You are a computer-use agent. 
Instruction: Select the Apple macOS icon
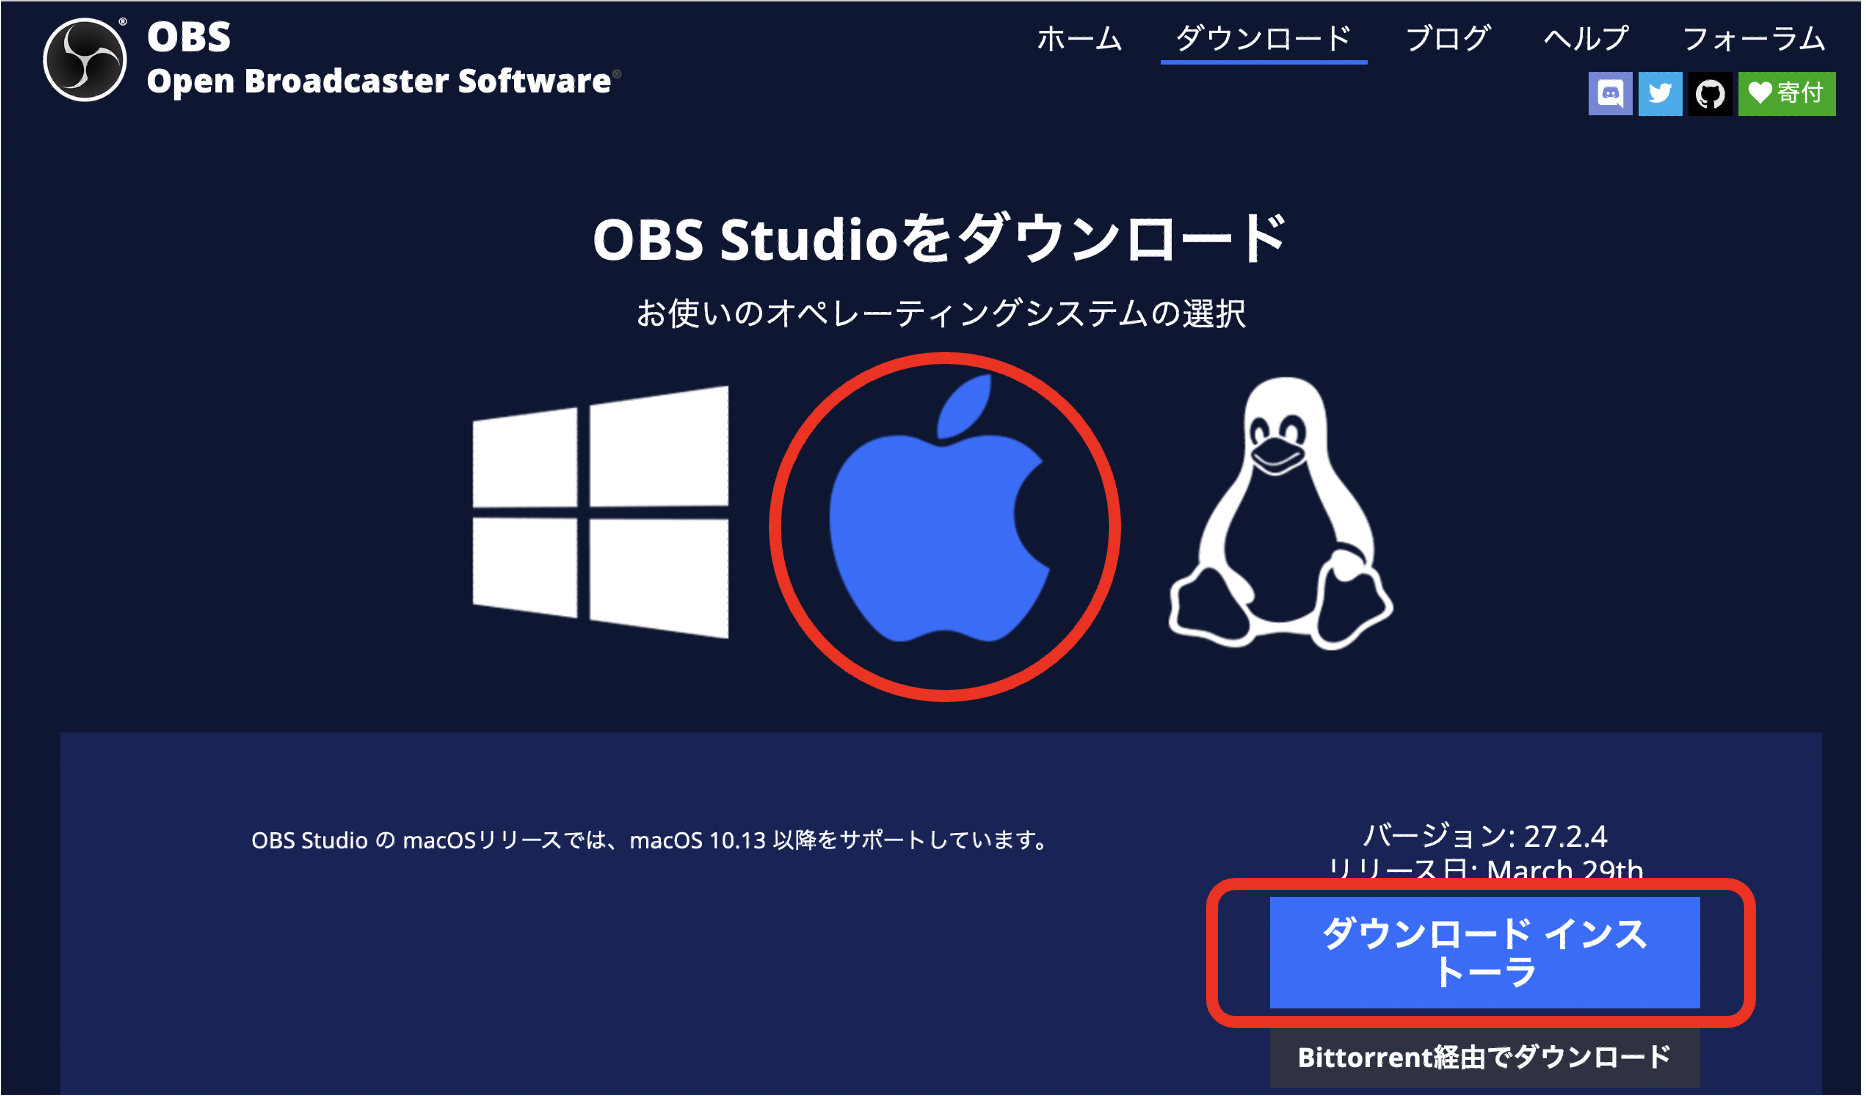(940, 510)
